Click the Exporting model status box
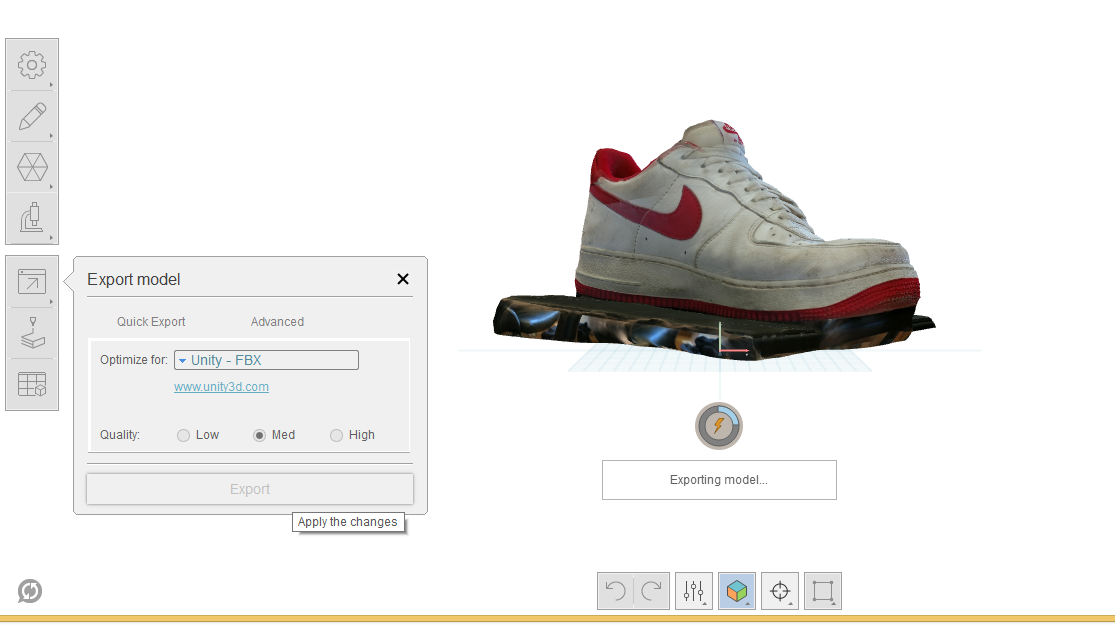1115x629 pixels. [x=719, y=480]
